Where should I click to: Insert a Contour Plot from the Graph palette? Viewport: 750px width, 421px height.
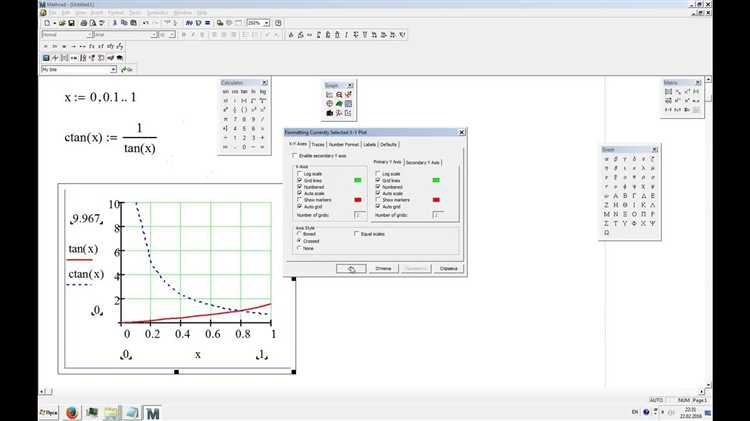(348, 103)
